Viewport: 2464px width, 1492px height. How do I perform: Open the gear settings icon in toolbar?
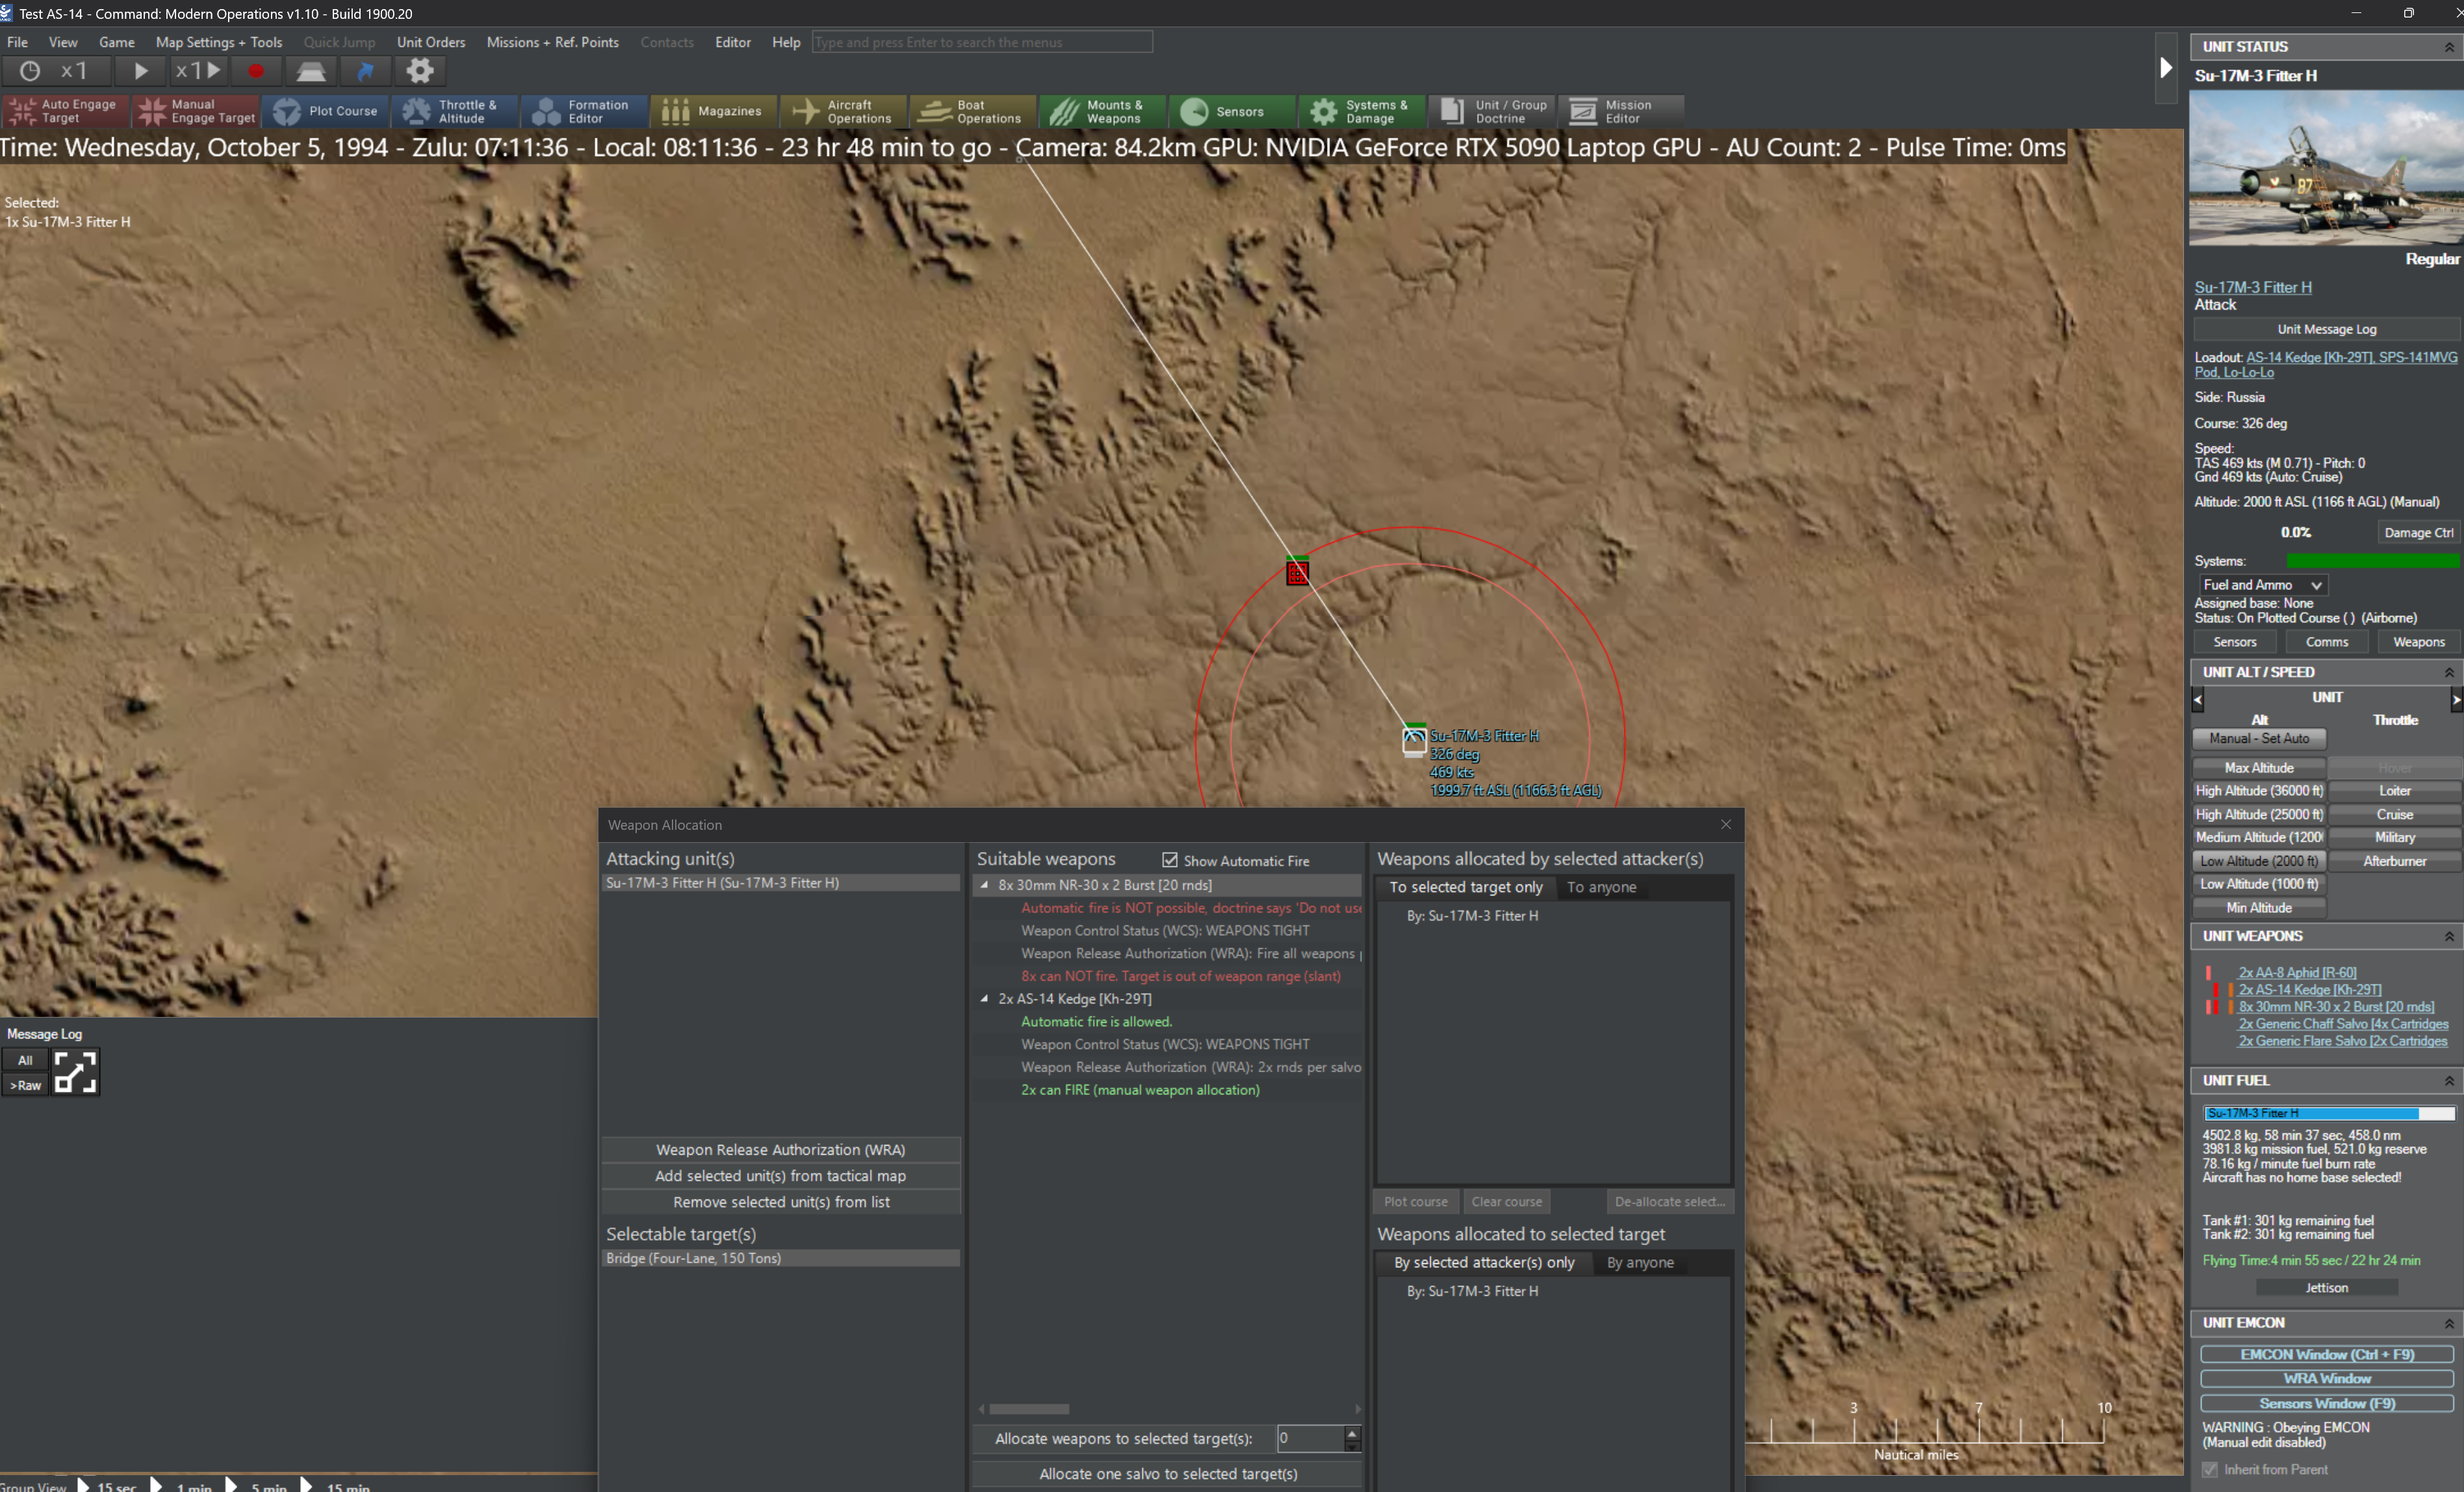click(420, 71)
